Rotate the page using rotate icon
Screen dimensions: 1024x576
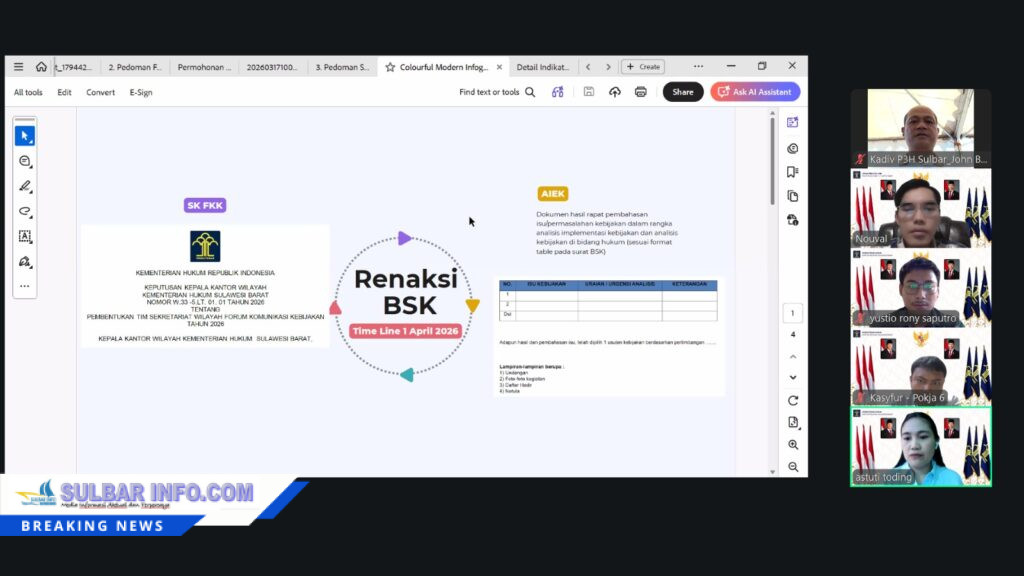pos(793,400)
